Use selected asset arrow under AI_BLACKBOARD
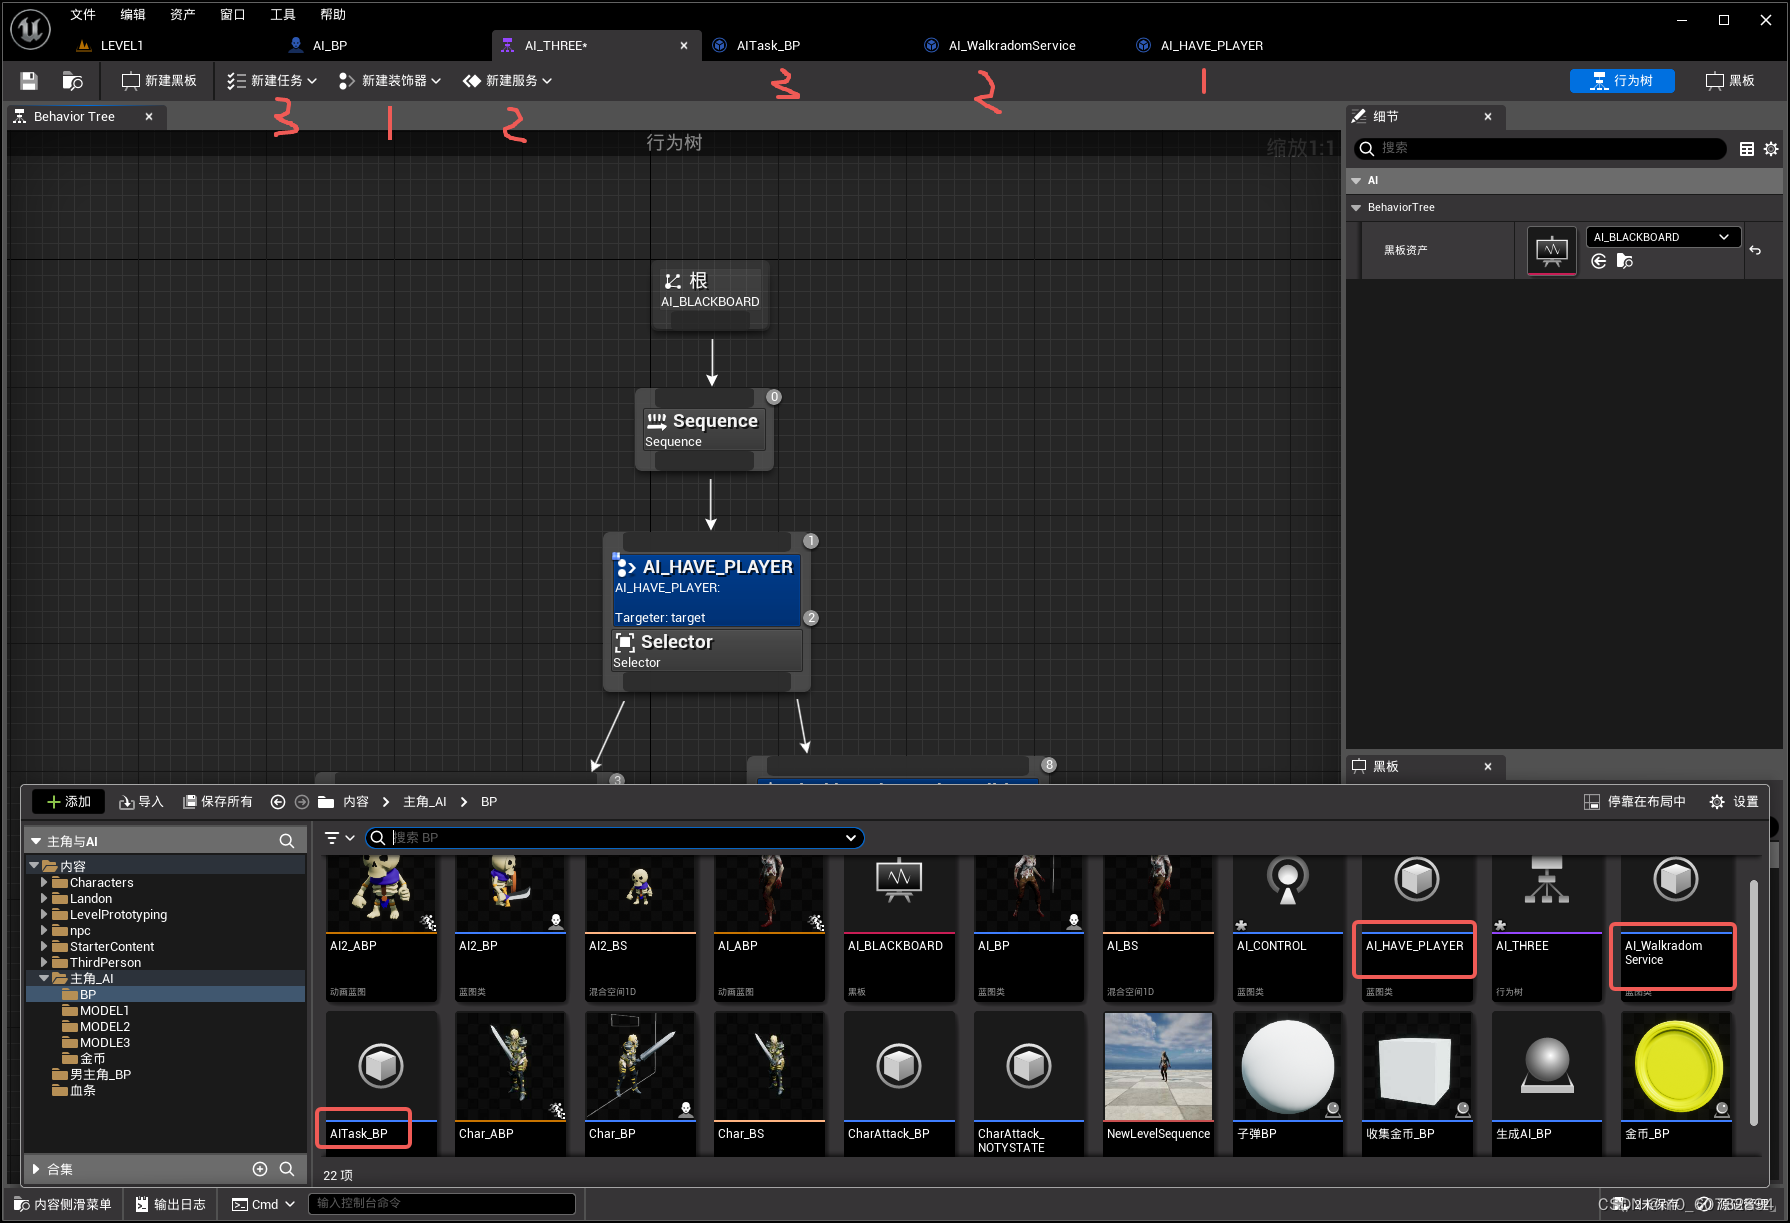This screenshot has height=1223, width=1790. 1599,261
